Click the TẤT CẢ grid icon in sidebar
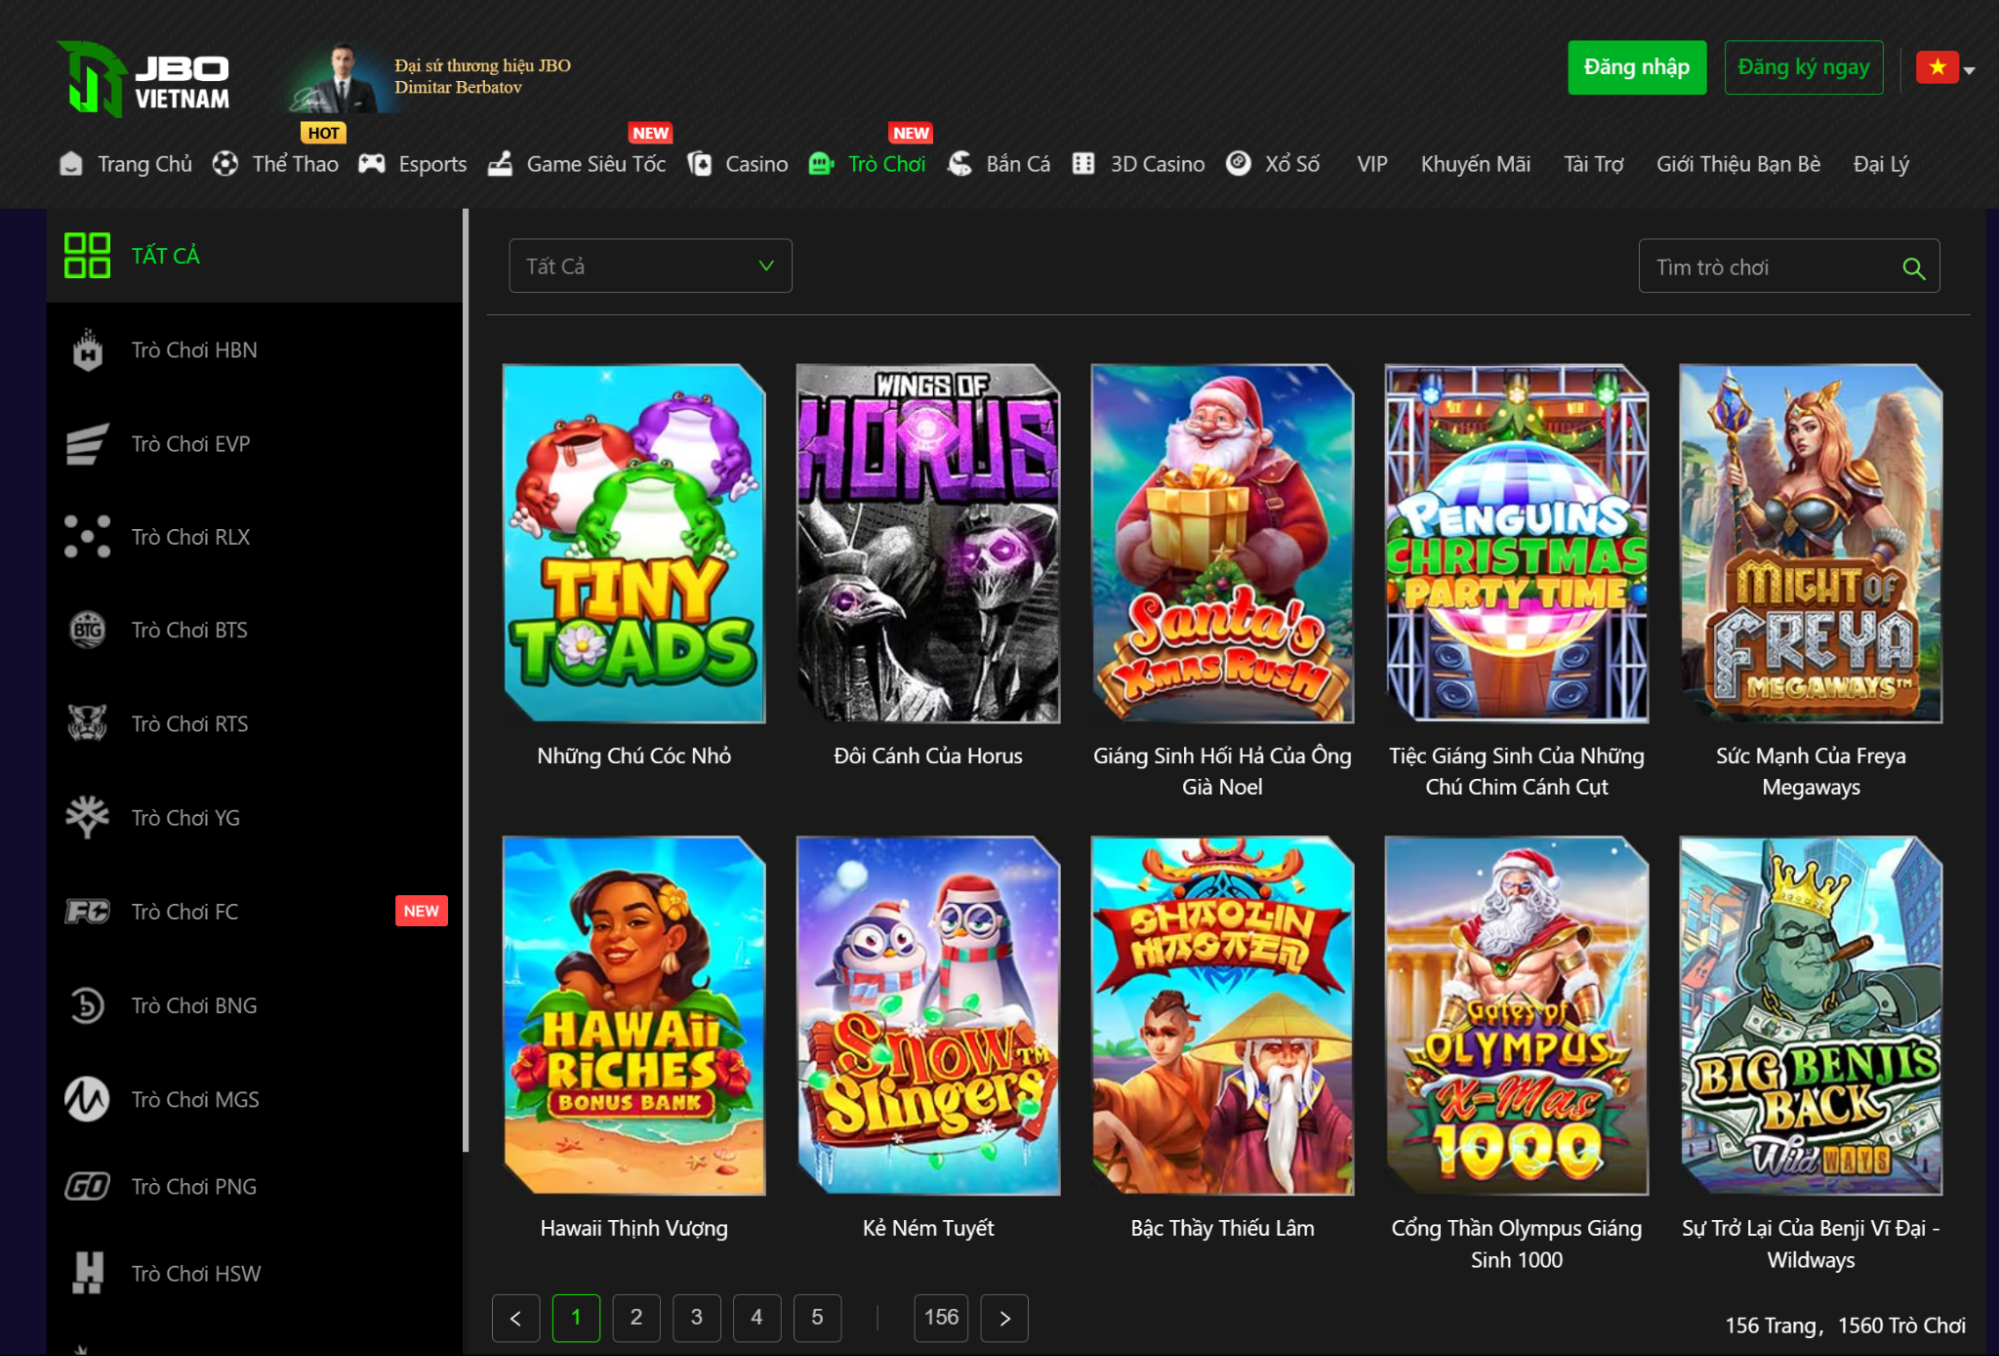 (87, 255)
